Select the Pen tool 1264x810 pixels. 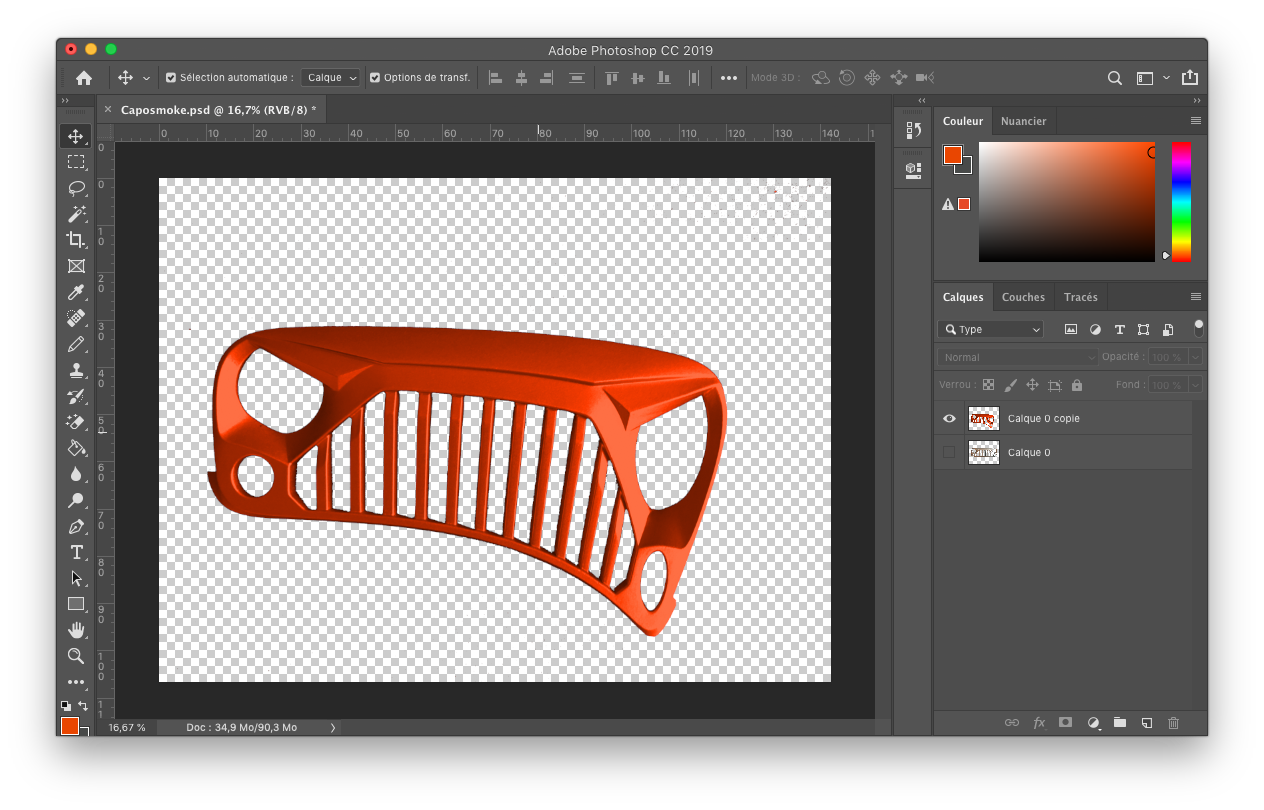pyautogui.click(x=76, y=526)
